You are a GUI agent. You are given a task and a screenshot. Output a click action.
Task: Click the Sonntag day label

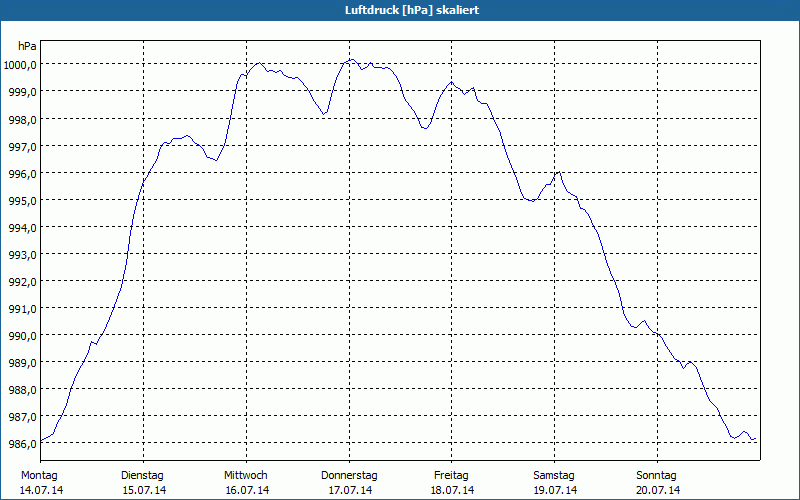pyautogui.click(x=656, y=476)
